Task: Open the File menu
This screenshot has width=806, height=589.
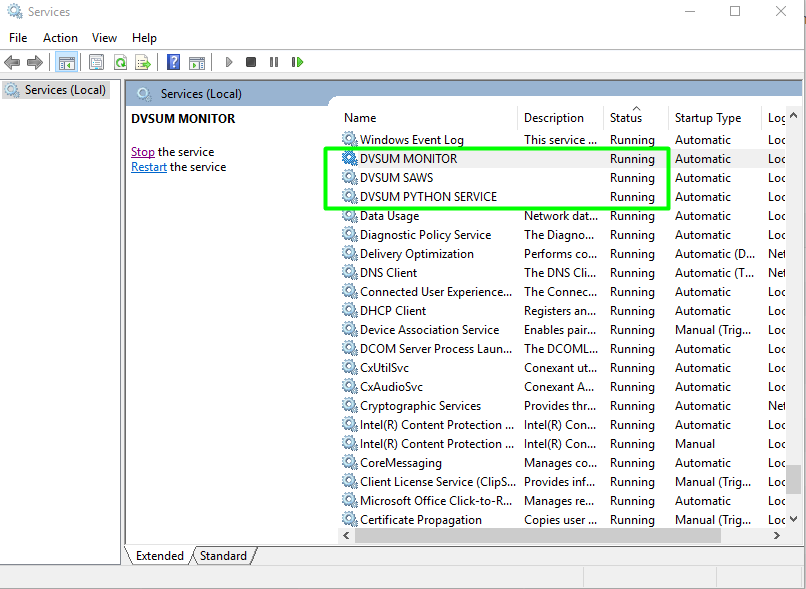Action: pyautogui.click(x=18, y=38)
